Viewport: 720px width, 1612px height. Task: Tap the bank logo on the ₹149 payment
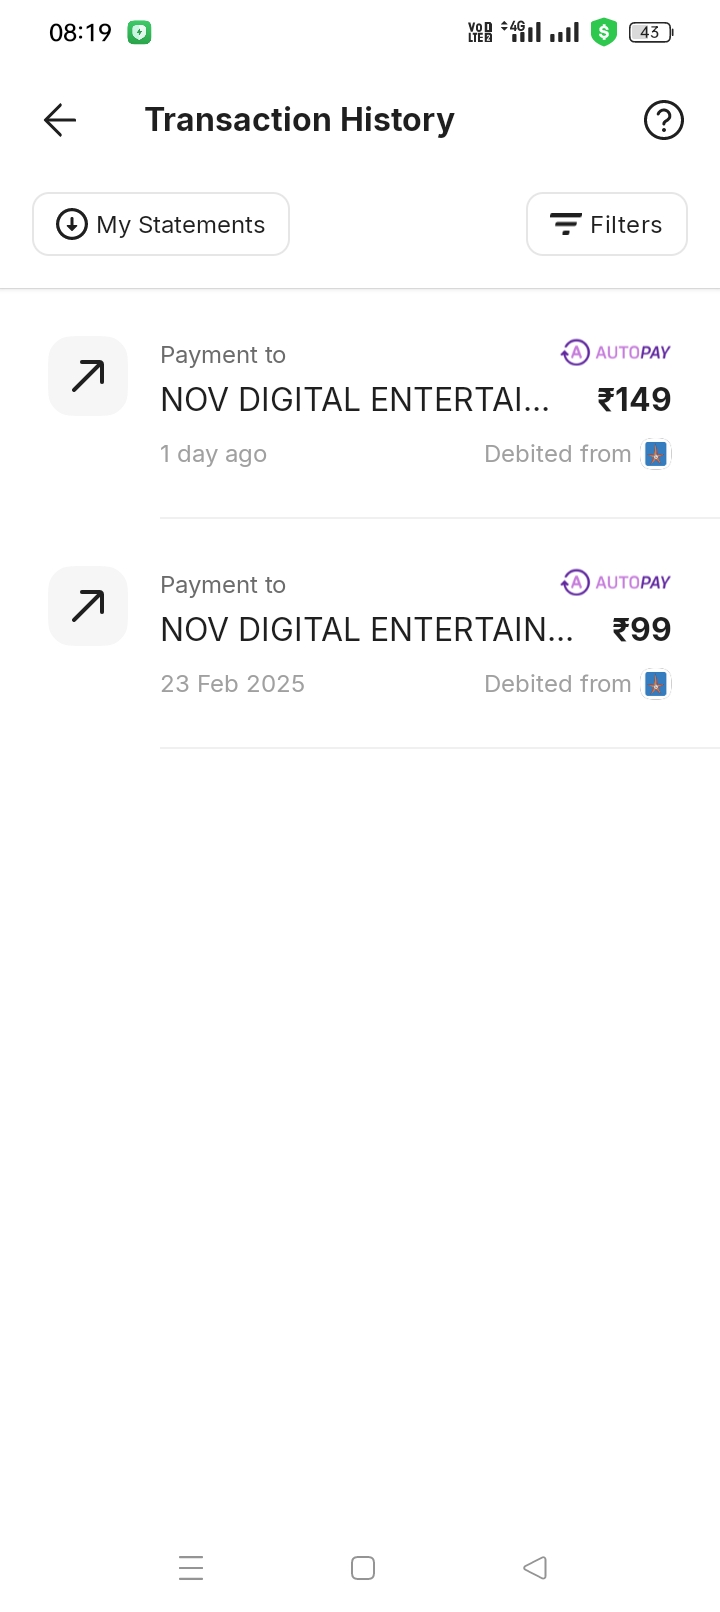click(x=656, y=454)
